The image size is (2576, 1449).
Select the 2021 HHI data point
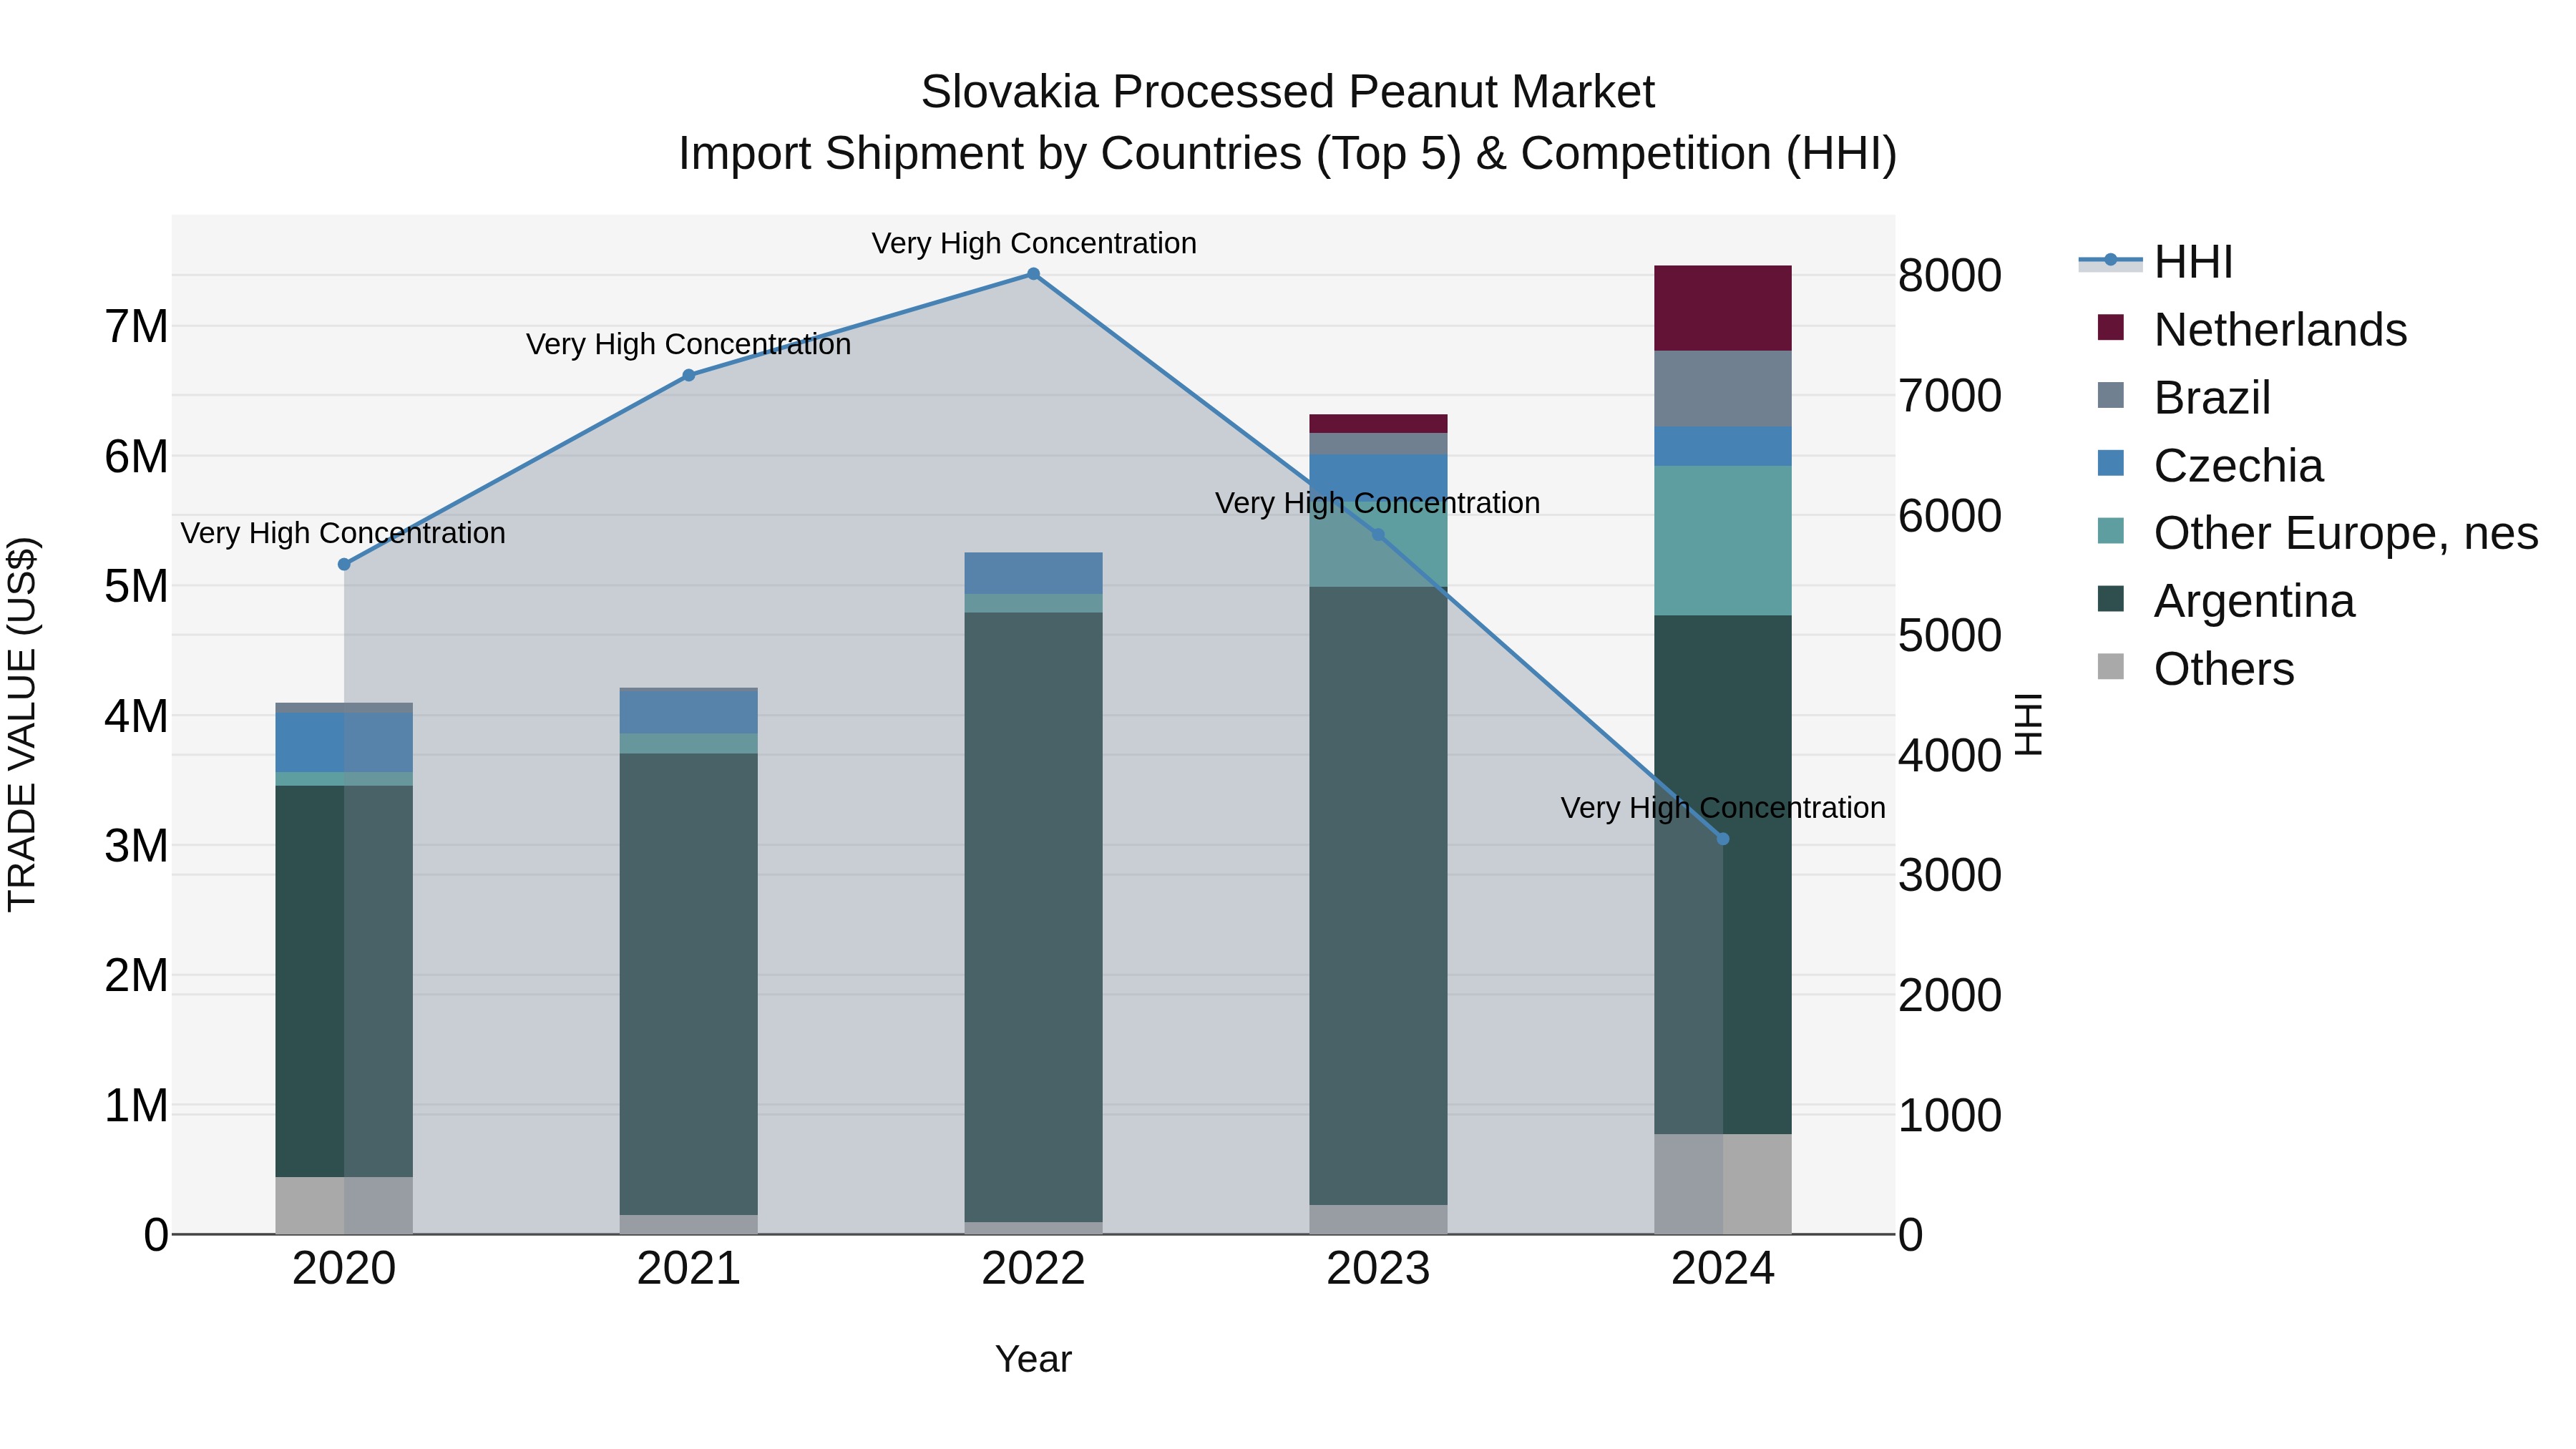[x=689, y=376]
